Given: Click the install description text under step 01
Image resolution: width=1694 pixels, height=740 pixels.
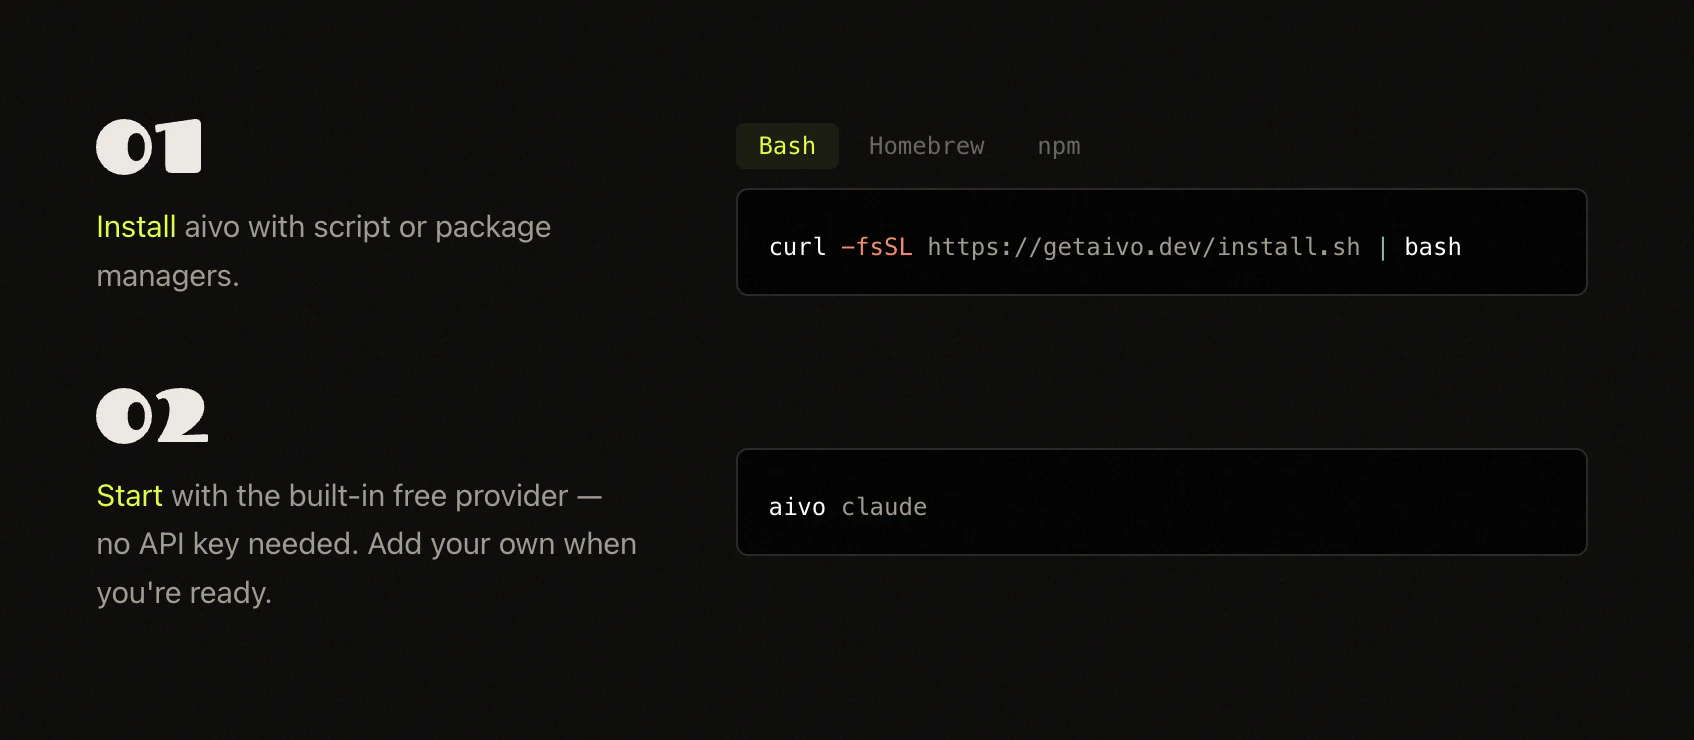Looking at the screenshot, I should pyautogui.click(x=323, y=251).
